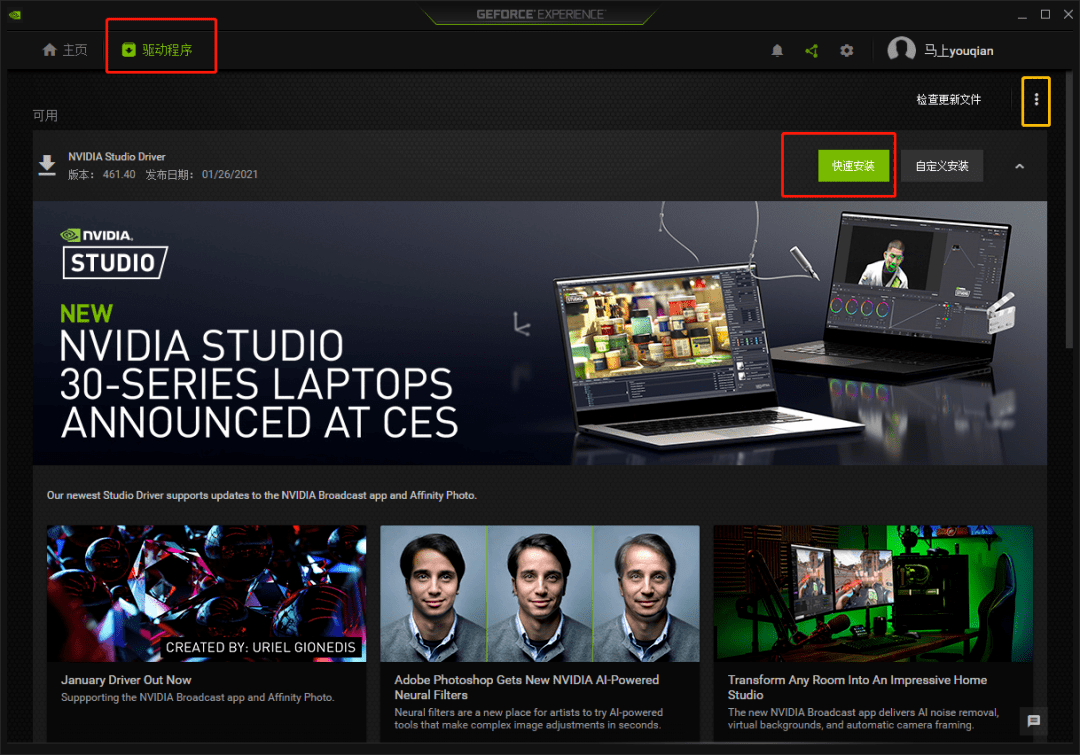The image size is (1080, 755).
Task: Click the NVIDIA Studio 30-Series Laptops banner
Action: click(x=540, y=333)
